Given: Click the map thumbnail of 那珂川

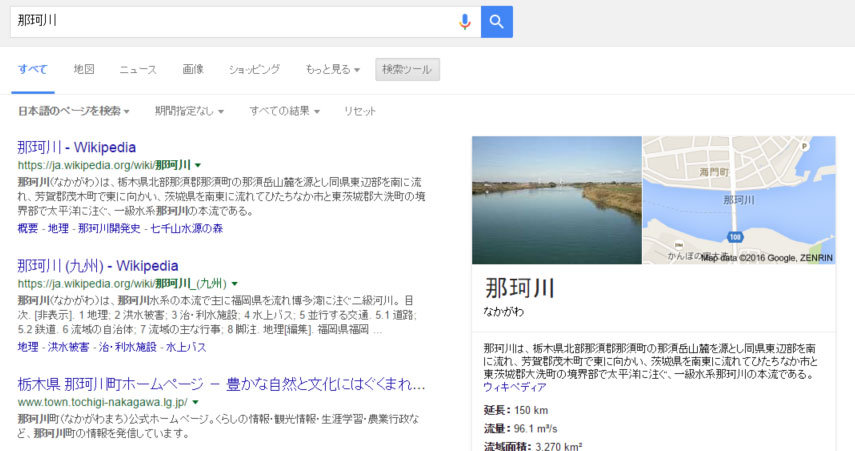Looking at the screenshot, I should [739, 200].
